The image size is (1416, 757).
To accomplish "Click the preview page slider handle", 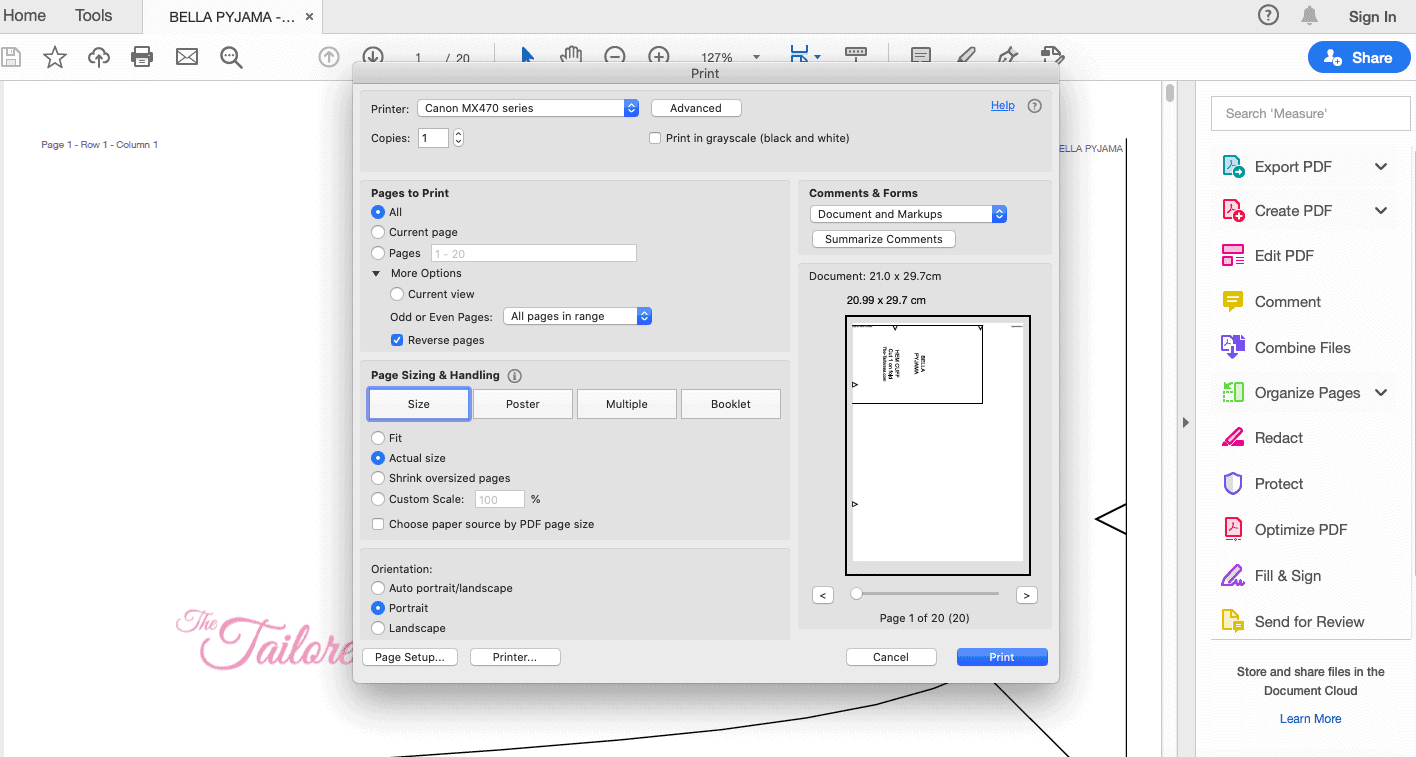I will pyautogui.click(x=857, y=593).
